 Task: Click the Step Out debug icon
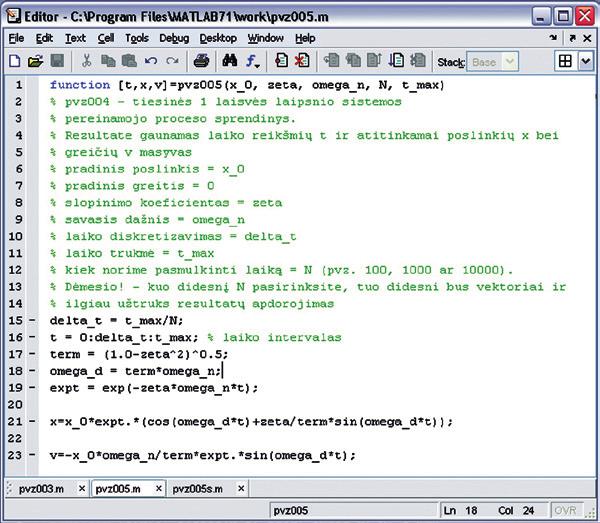pos(374,61)
